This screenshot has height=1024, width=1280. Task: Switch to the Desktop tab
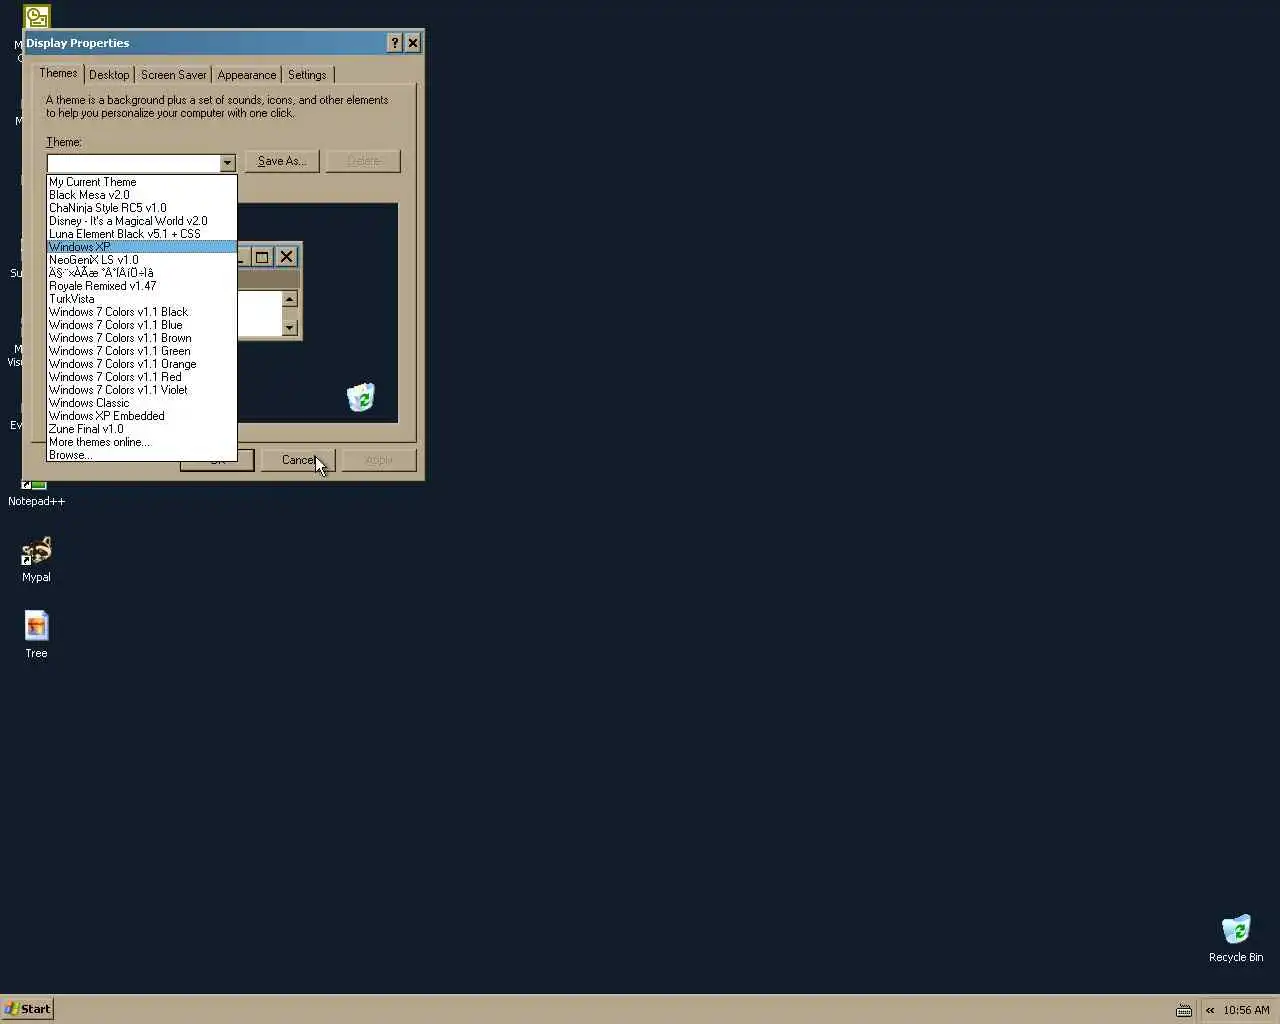pyautogui.click(x=109, y=75)
